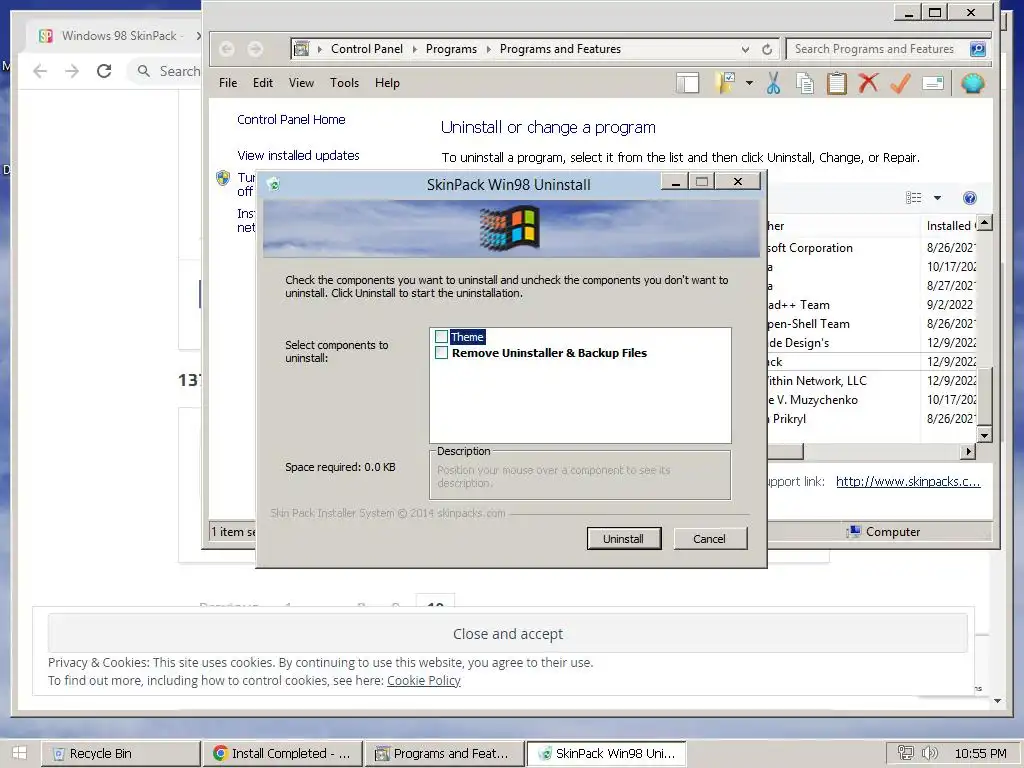Click the scissors Cut icon
Screen dimensions: 1024x768
coord(773,83)
